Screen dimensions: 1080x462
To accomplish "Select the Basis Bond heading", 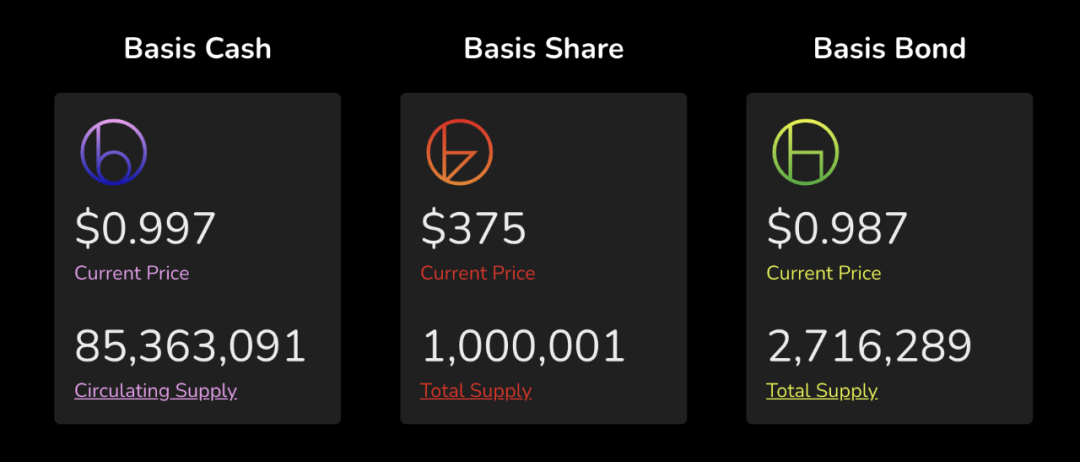I will pos(889,49).
